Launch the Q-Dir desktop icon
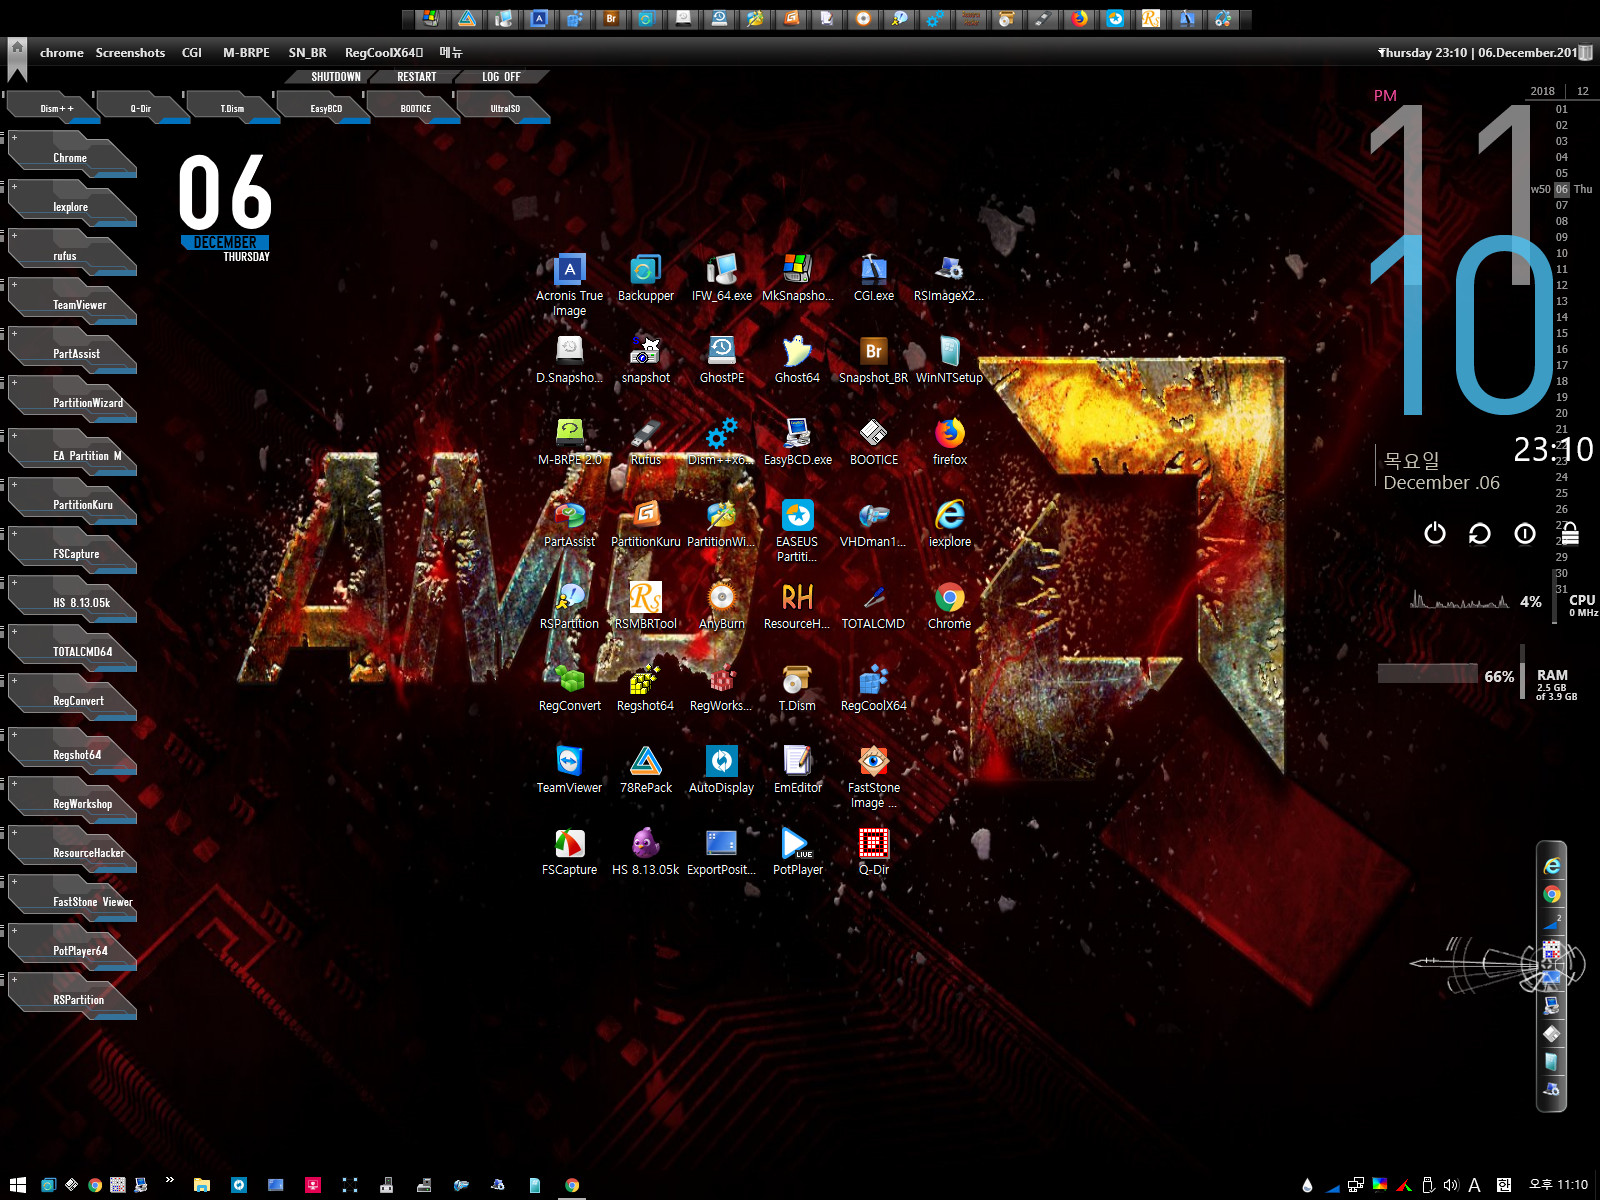Screen dimensions: 1600x1200 click(873, 852)
